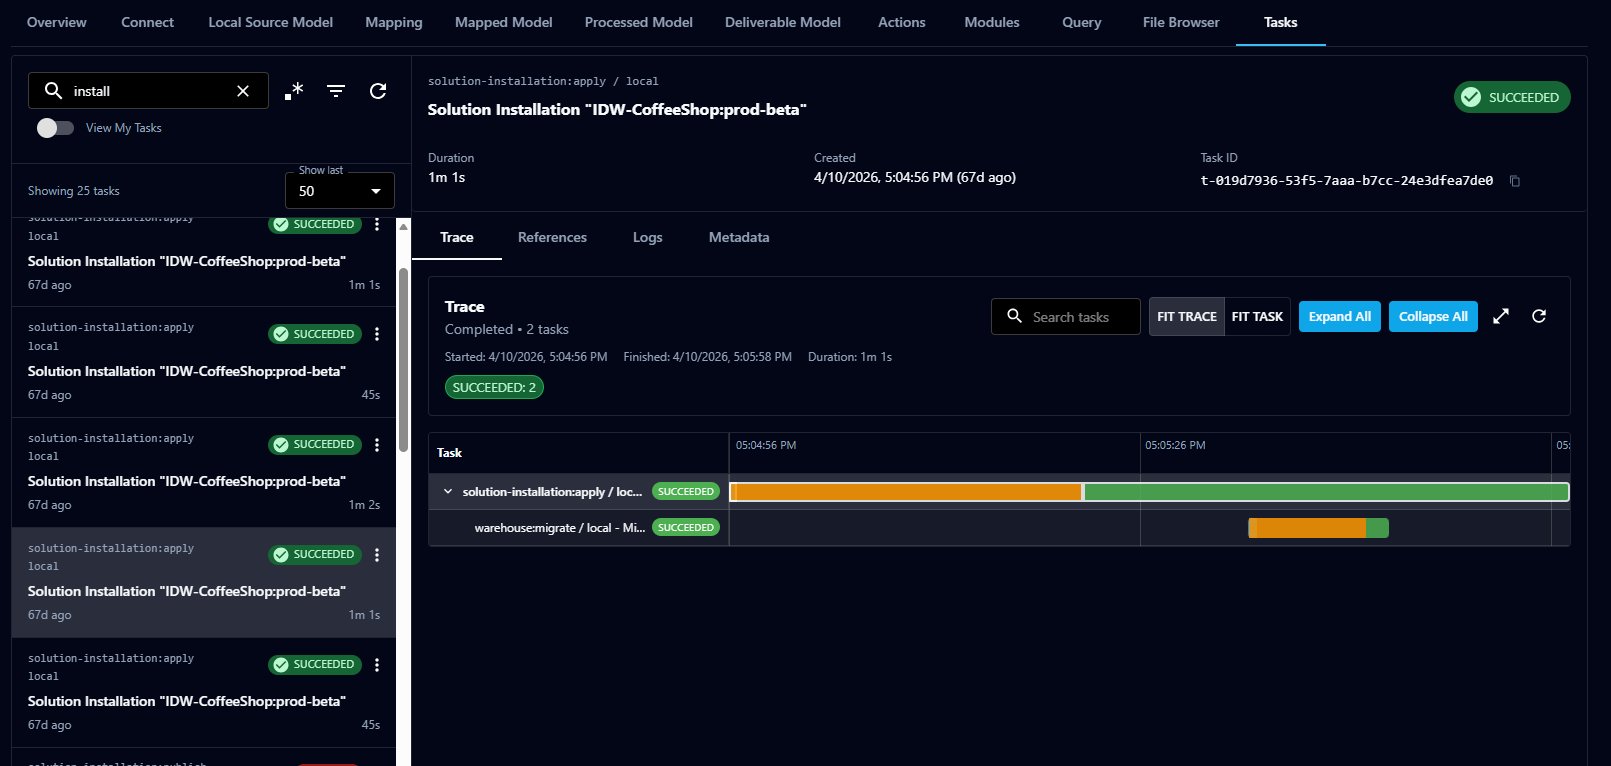Screen dimensions: 1611x766
Task: Open the task filter options icon
Action: coord(336,91)
